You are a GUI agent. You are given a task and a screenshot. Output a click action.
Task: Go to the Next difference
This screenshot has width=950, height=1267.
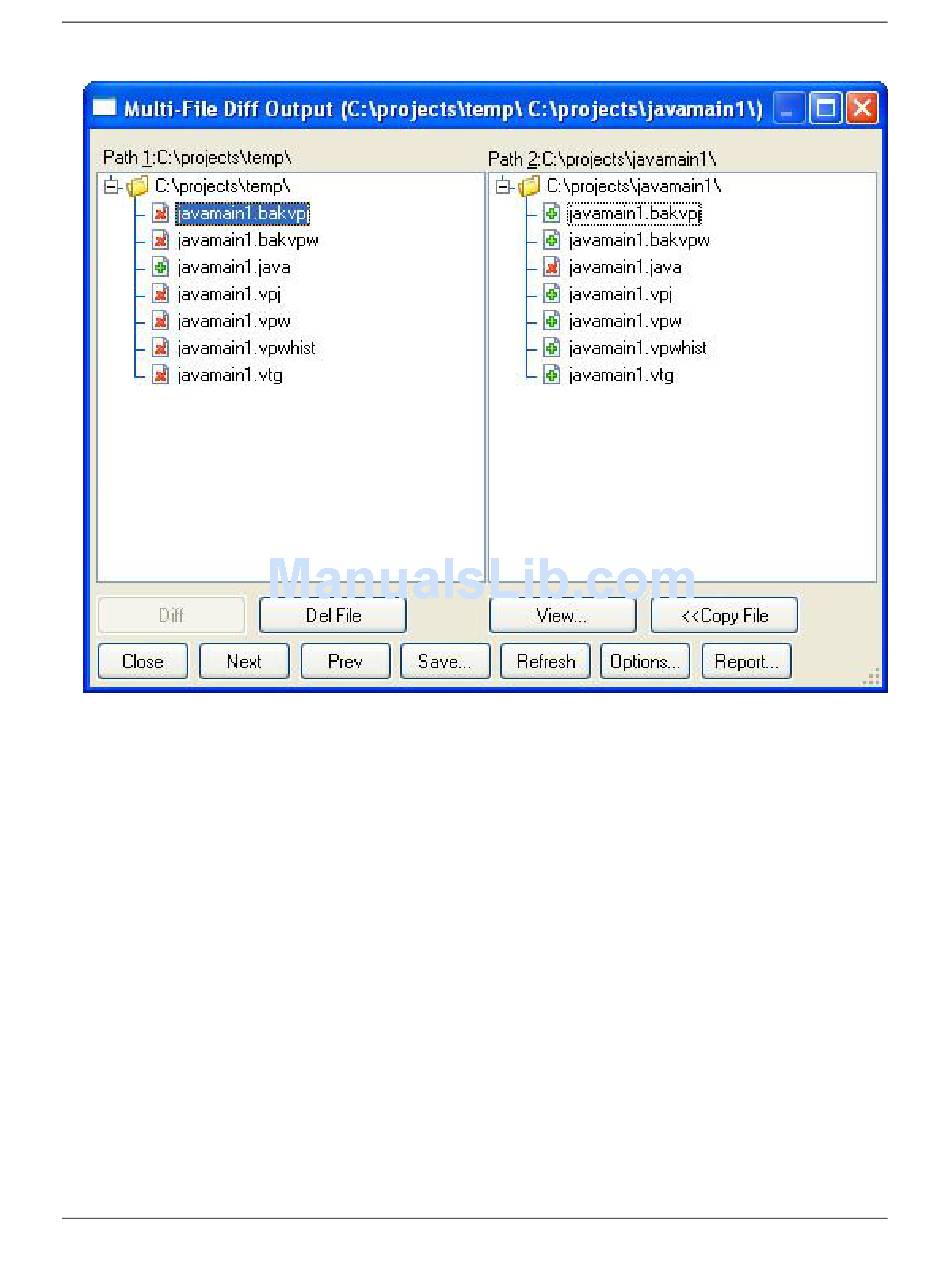(244, 661)
